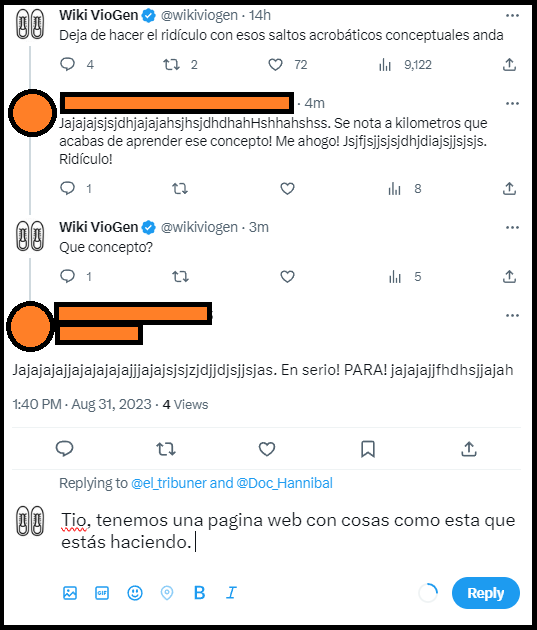The image size is (537, 630).
Task: Like the "Que concepto?" tweet
Action: click(287, 276)
